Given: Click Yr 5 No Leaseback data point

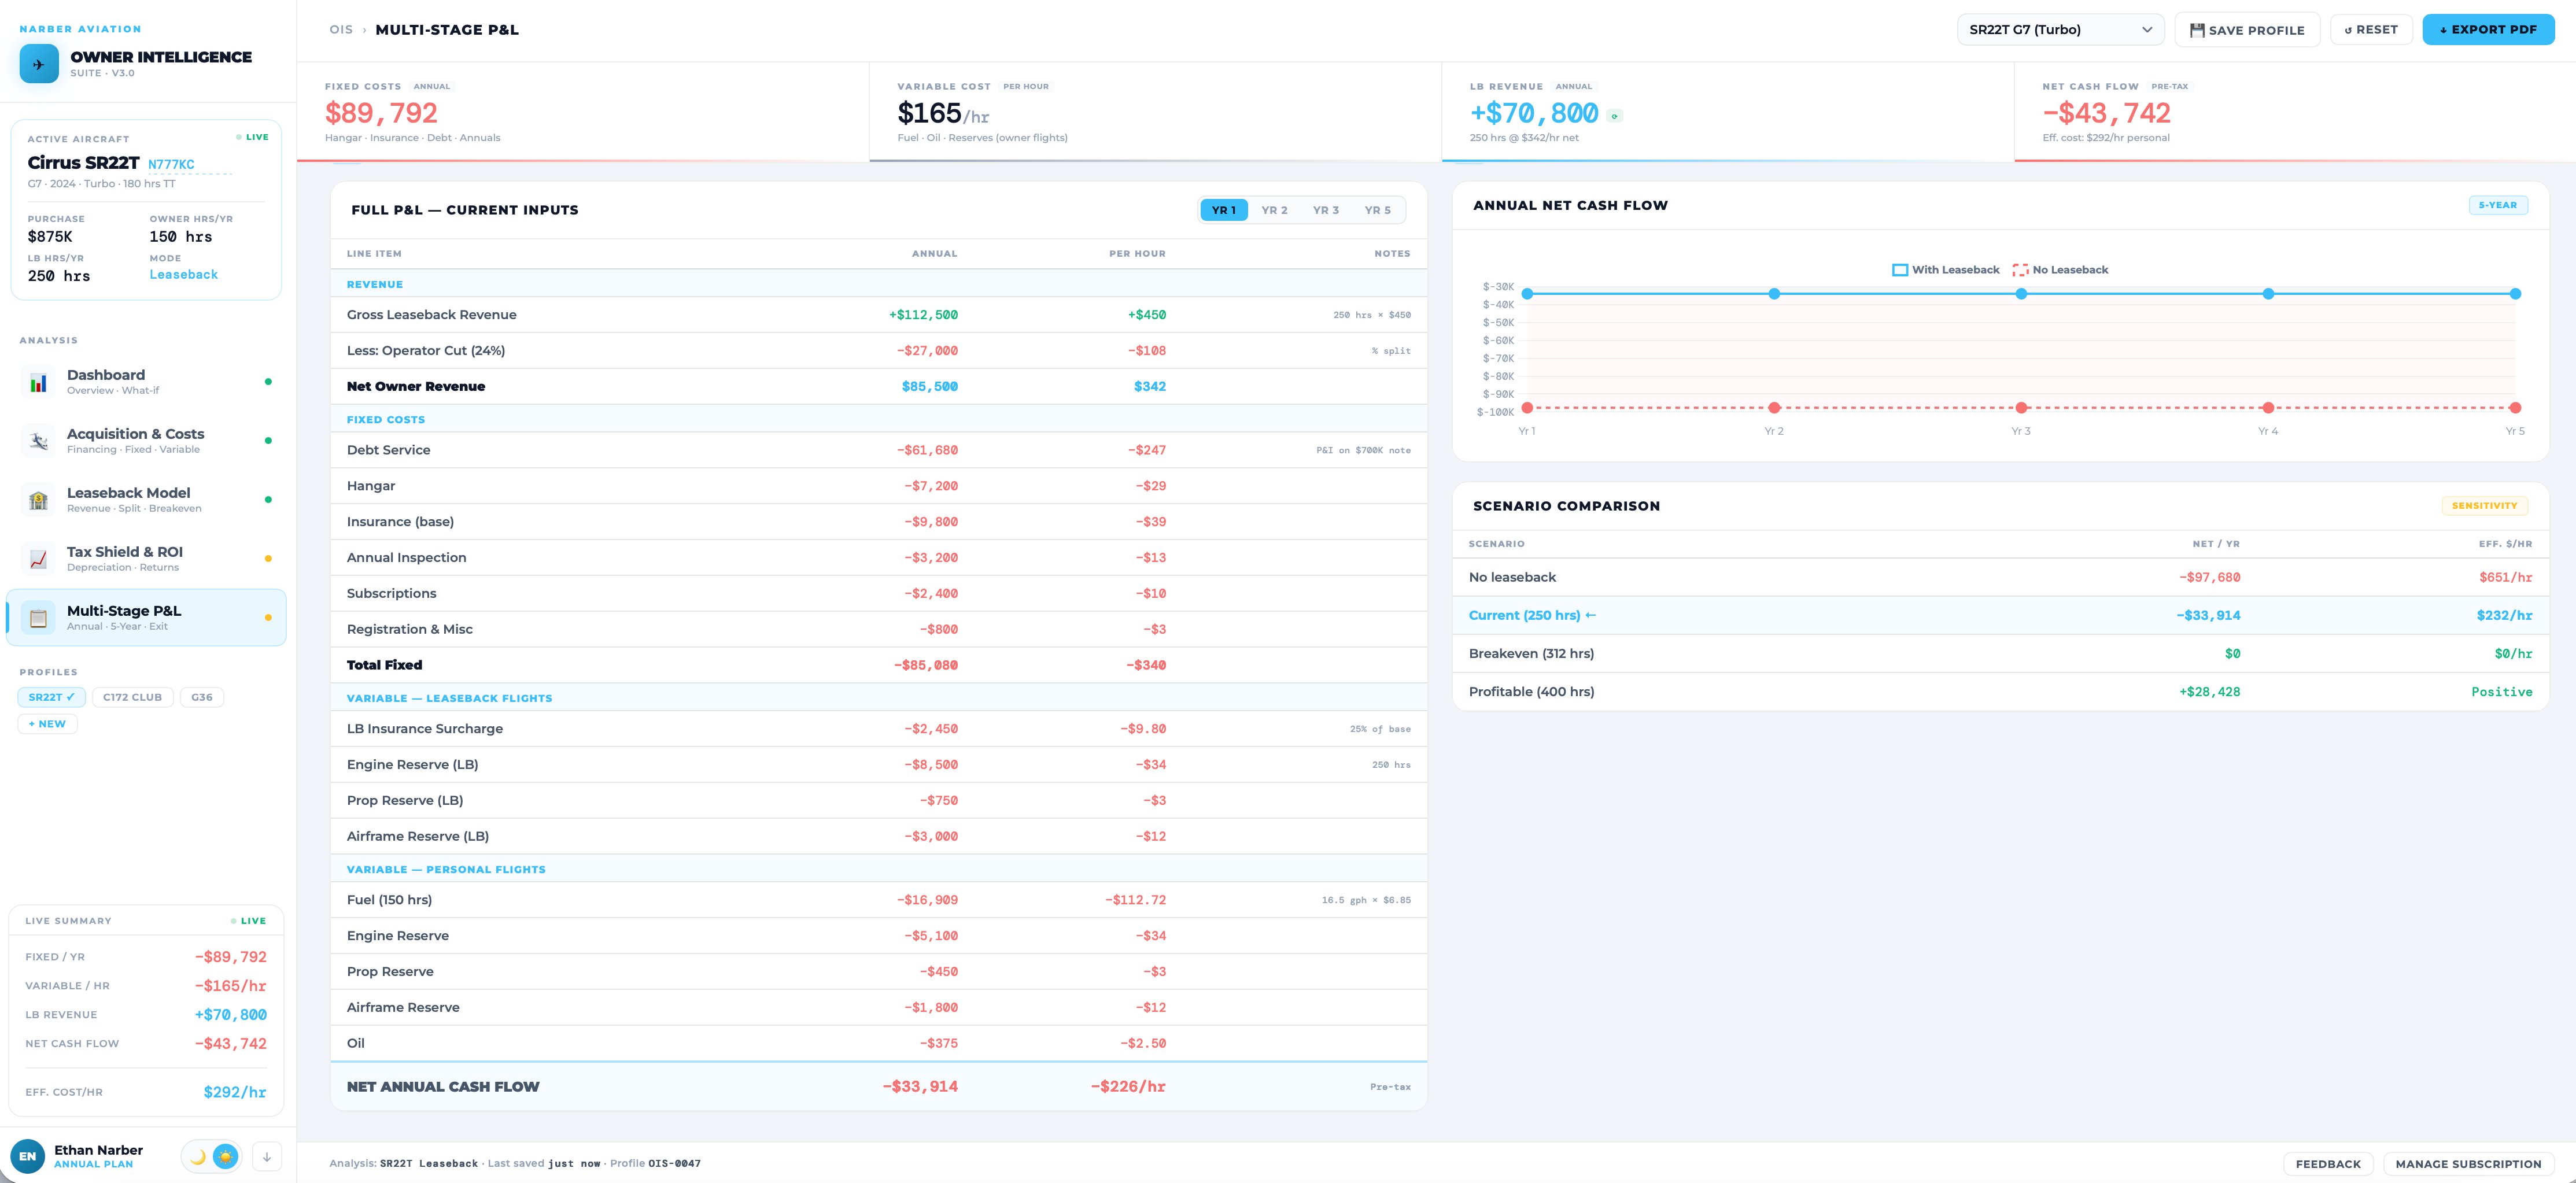Looking at the screenshot, I should coord(2515,408).
